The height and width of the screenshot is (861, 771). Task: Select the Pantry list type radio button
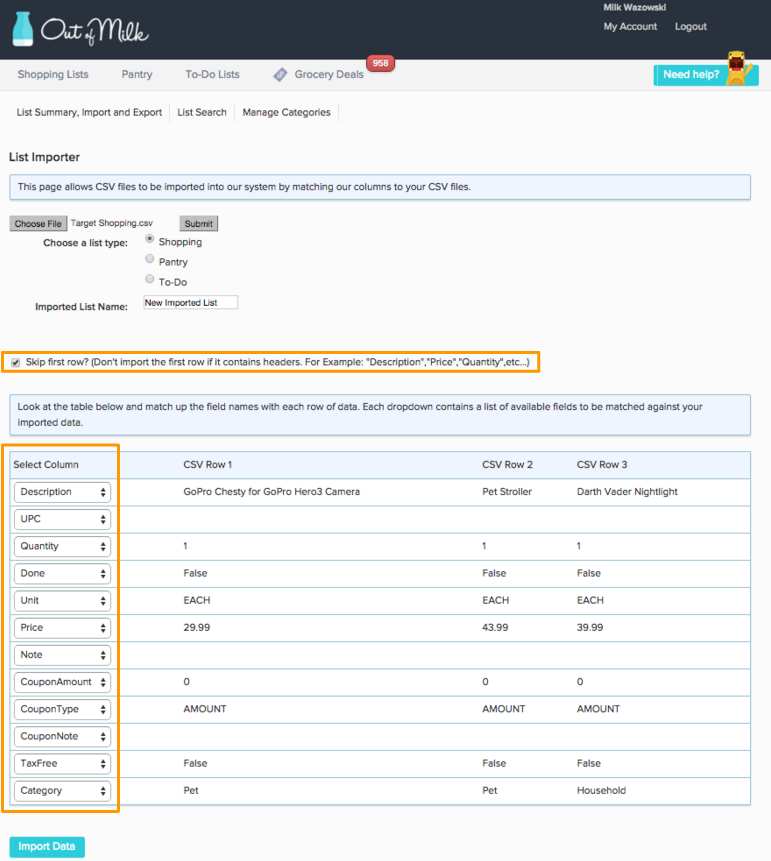click(149, 259)
